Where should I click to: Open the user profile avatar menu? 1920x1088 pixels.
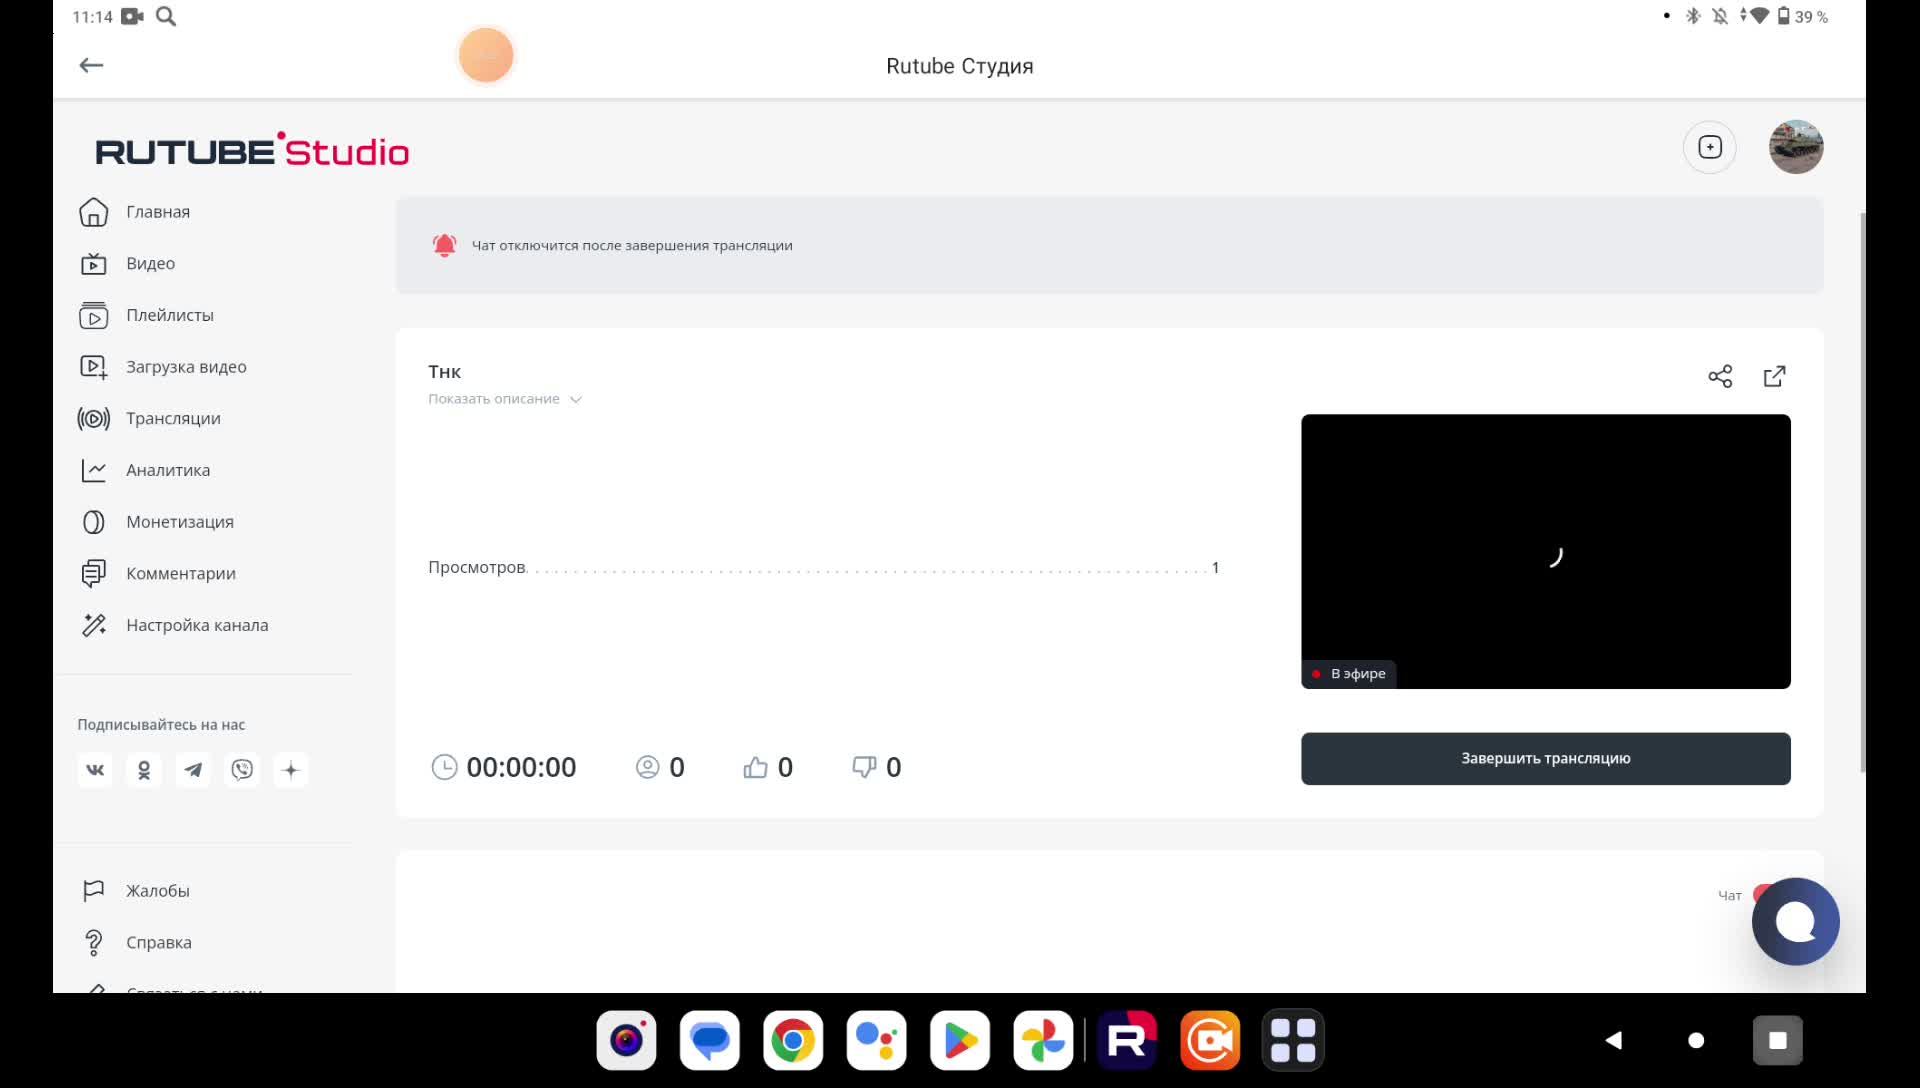pos(1796,147)
